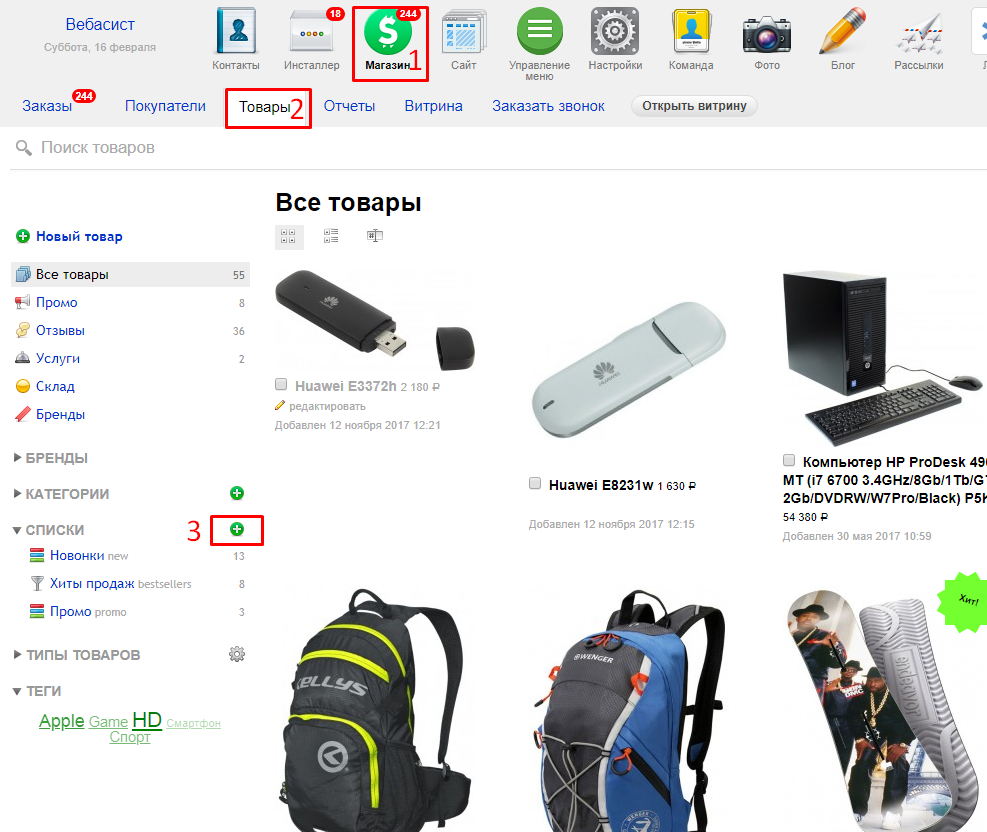Click the Новый товар link
The width and height of the screenshot is (987, 832).
tap(79, 237)
